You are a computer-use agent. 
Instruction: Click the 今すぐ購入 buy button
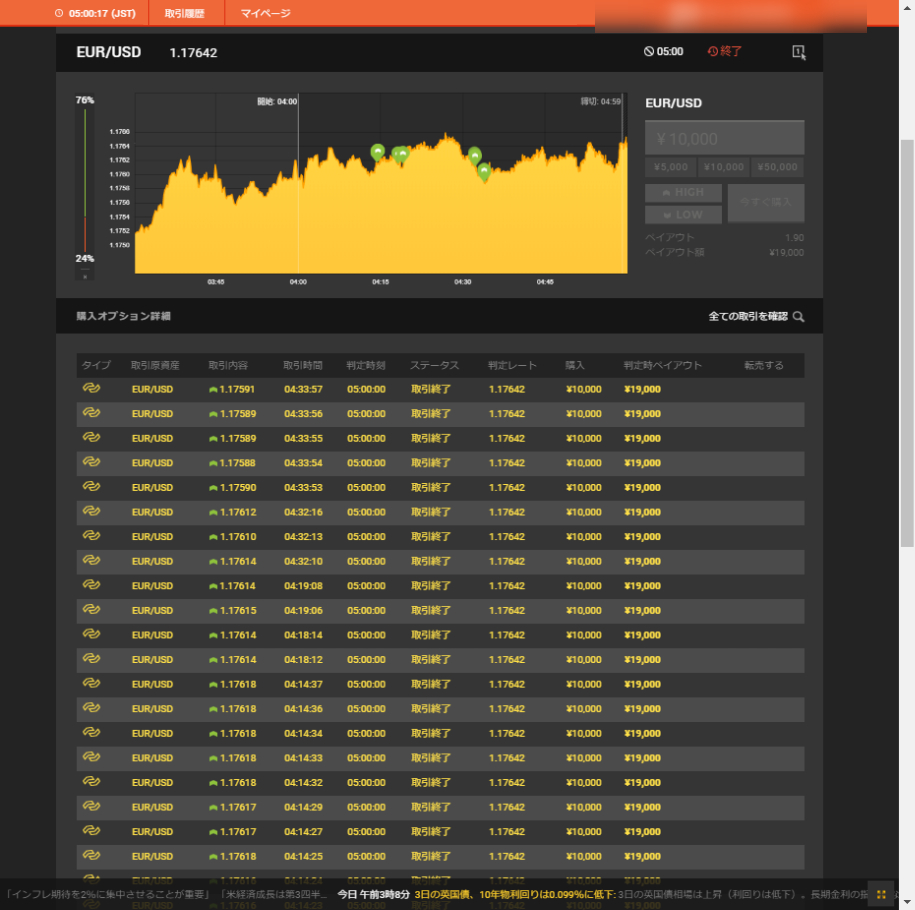coord(766,203)
